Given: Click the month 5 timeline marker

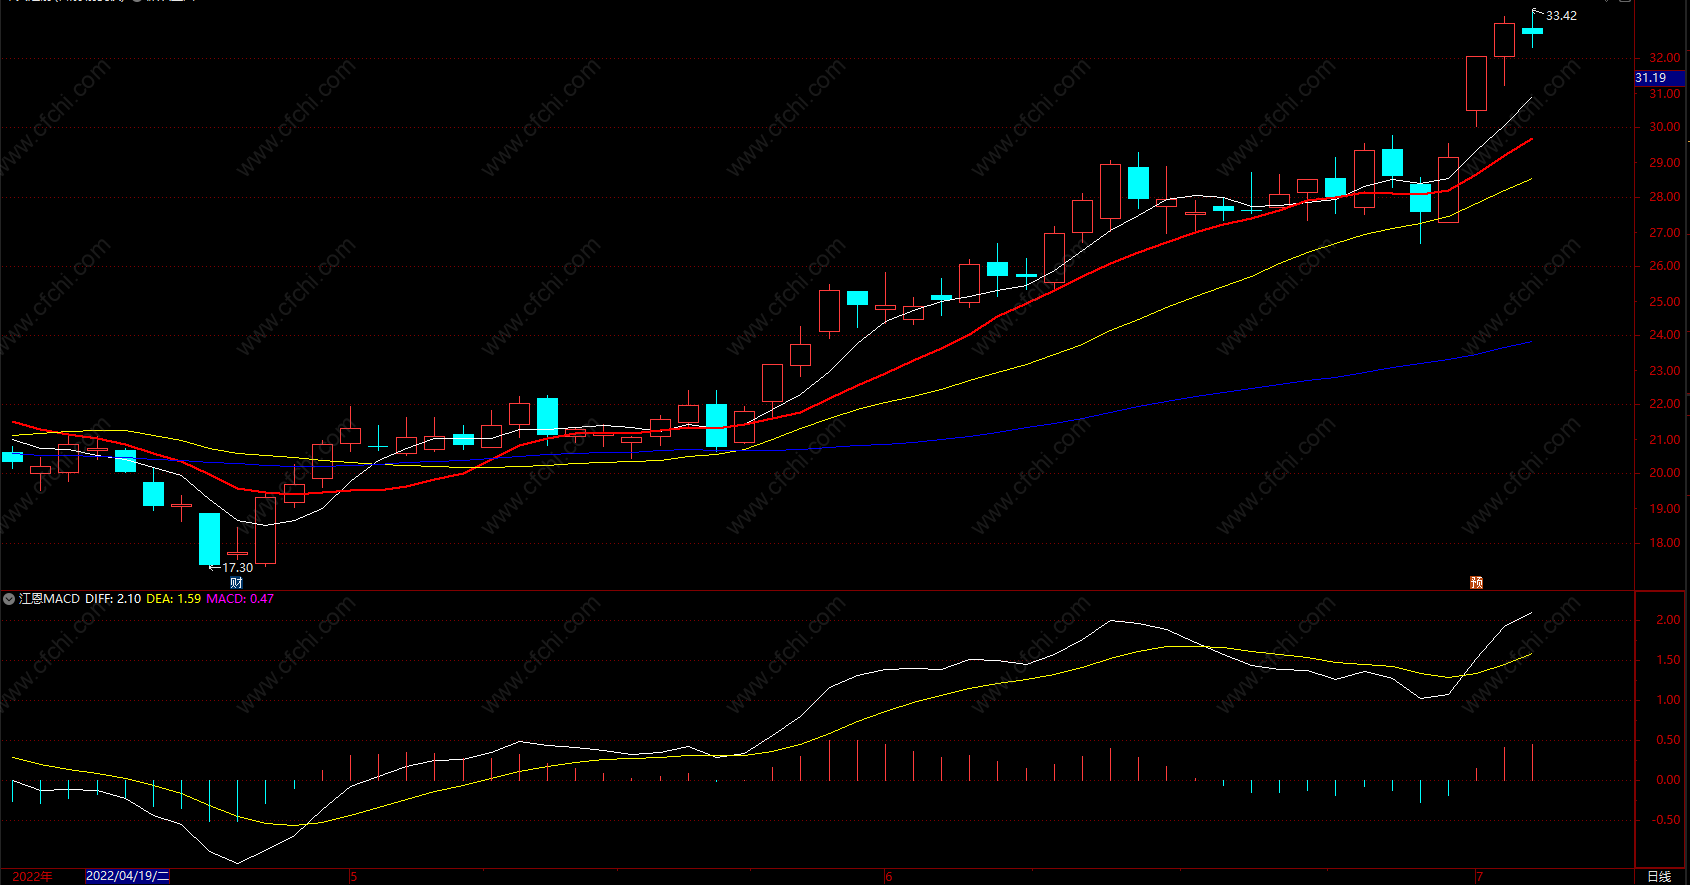Looking at the screenshot, I should pos(353,877).
